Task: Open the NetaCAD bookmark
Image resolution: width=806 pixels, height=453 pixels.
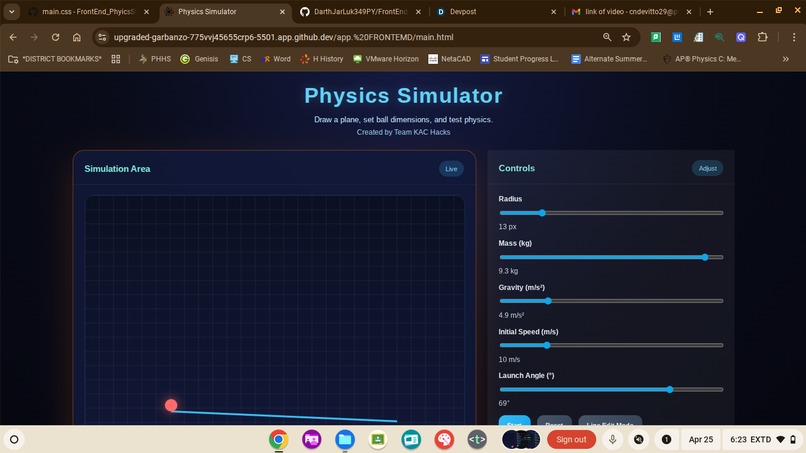Action: [x=450, y=59]
